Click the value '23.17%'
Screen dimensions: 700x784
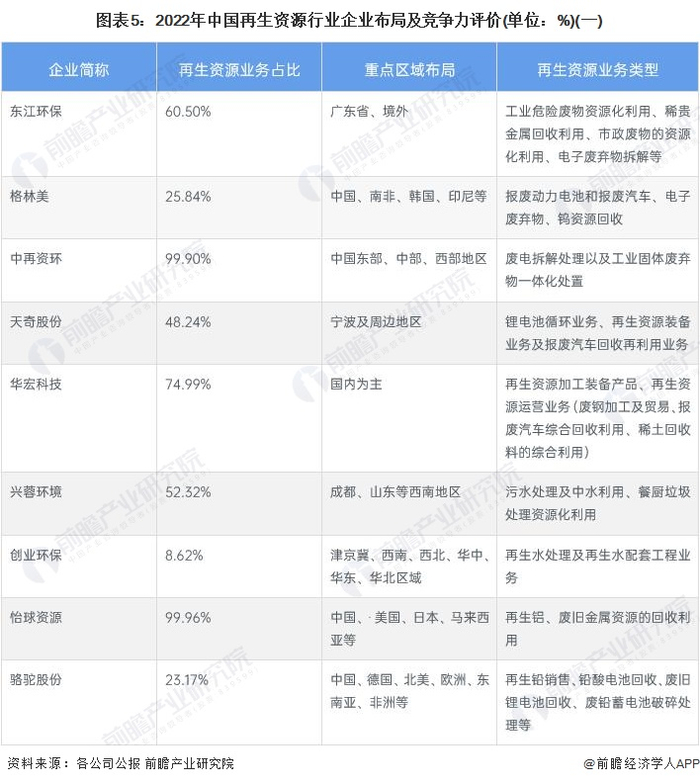coord(186,680)
